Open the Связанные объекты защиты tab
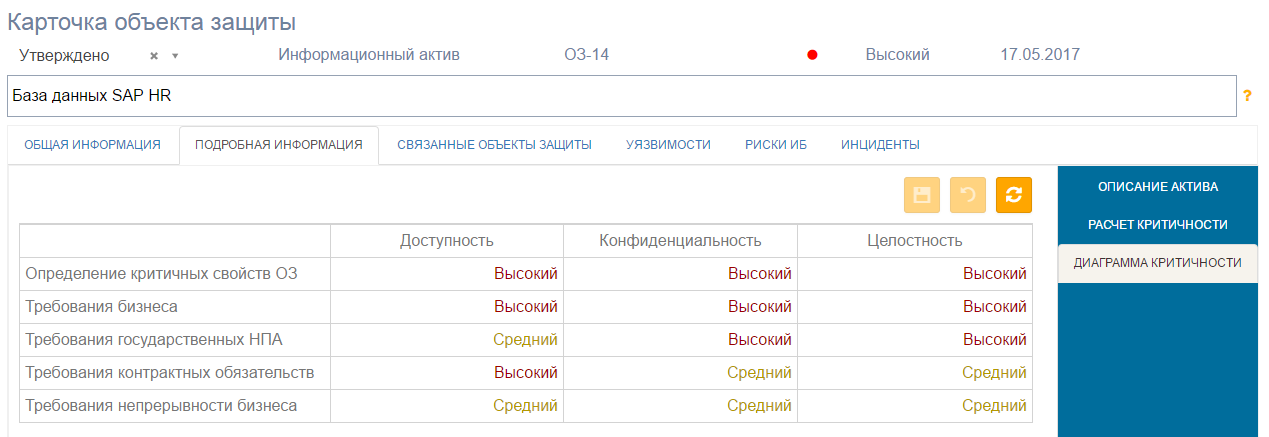The height and width of the screenshot is (437, 1269). pos(494,145)
